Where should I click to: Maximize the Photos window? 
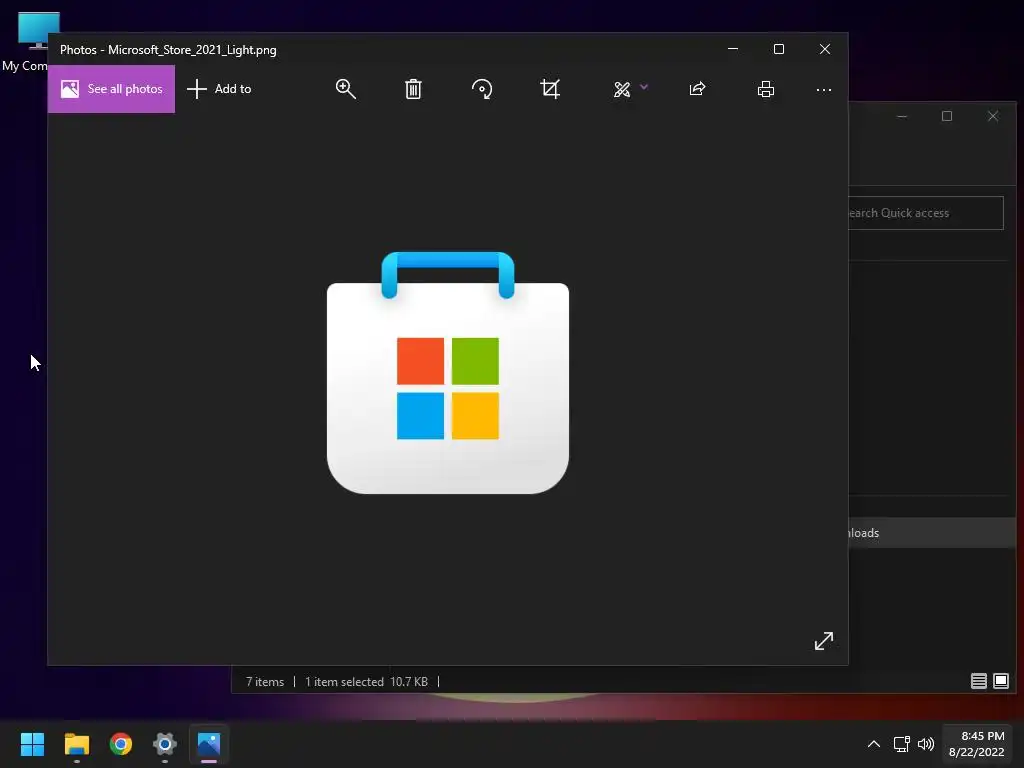click(778, 49)
